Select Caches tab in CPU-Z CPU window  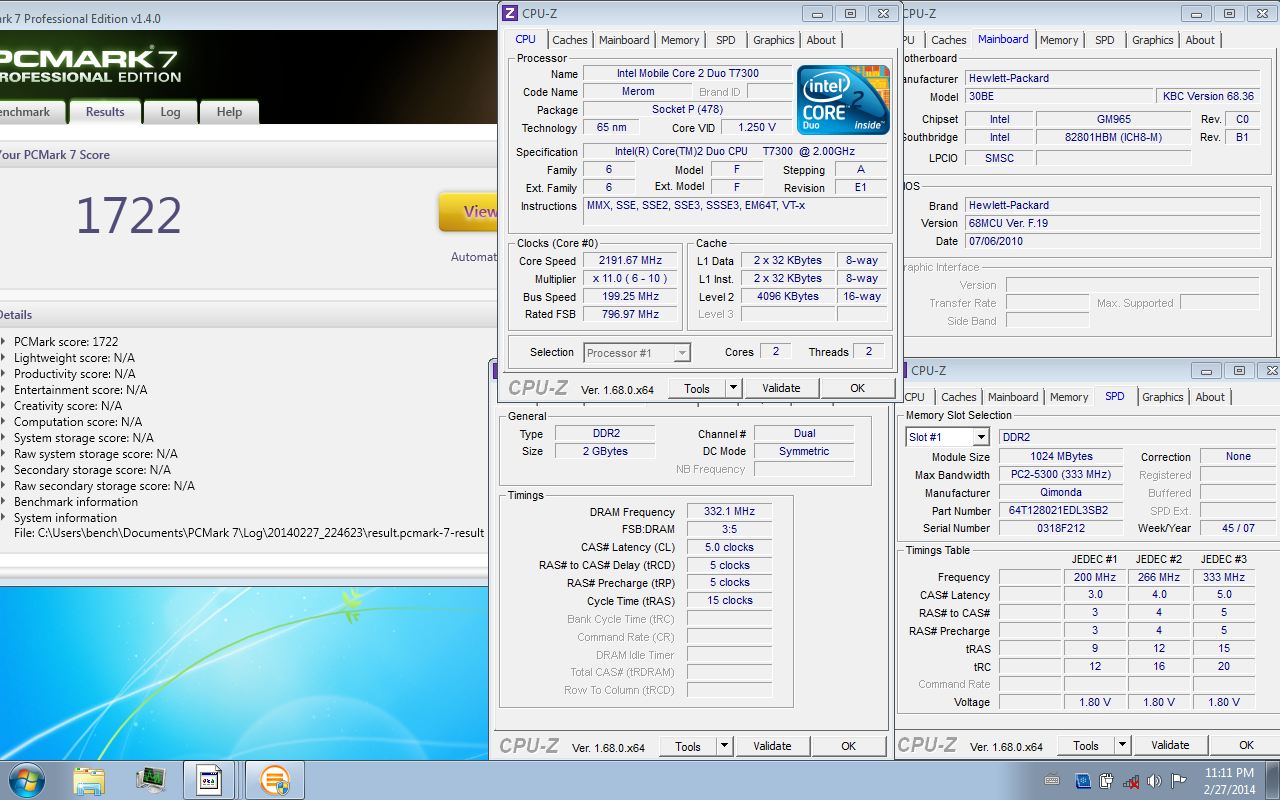coord(570,40)
